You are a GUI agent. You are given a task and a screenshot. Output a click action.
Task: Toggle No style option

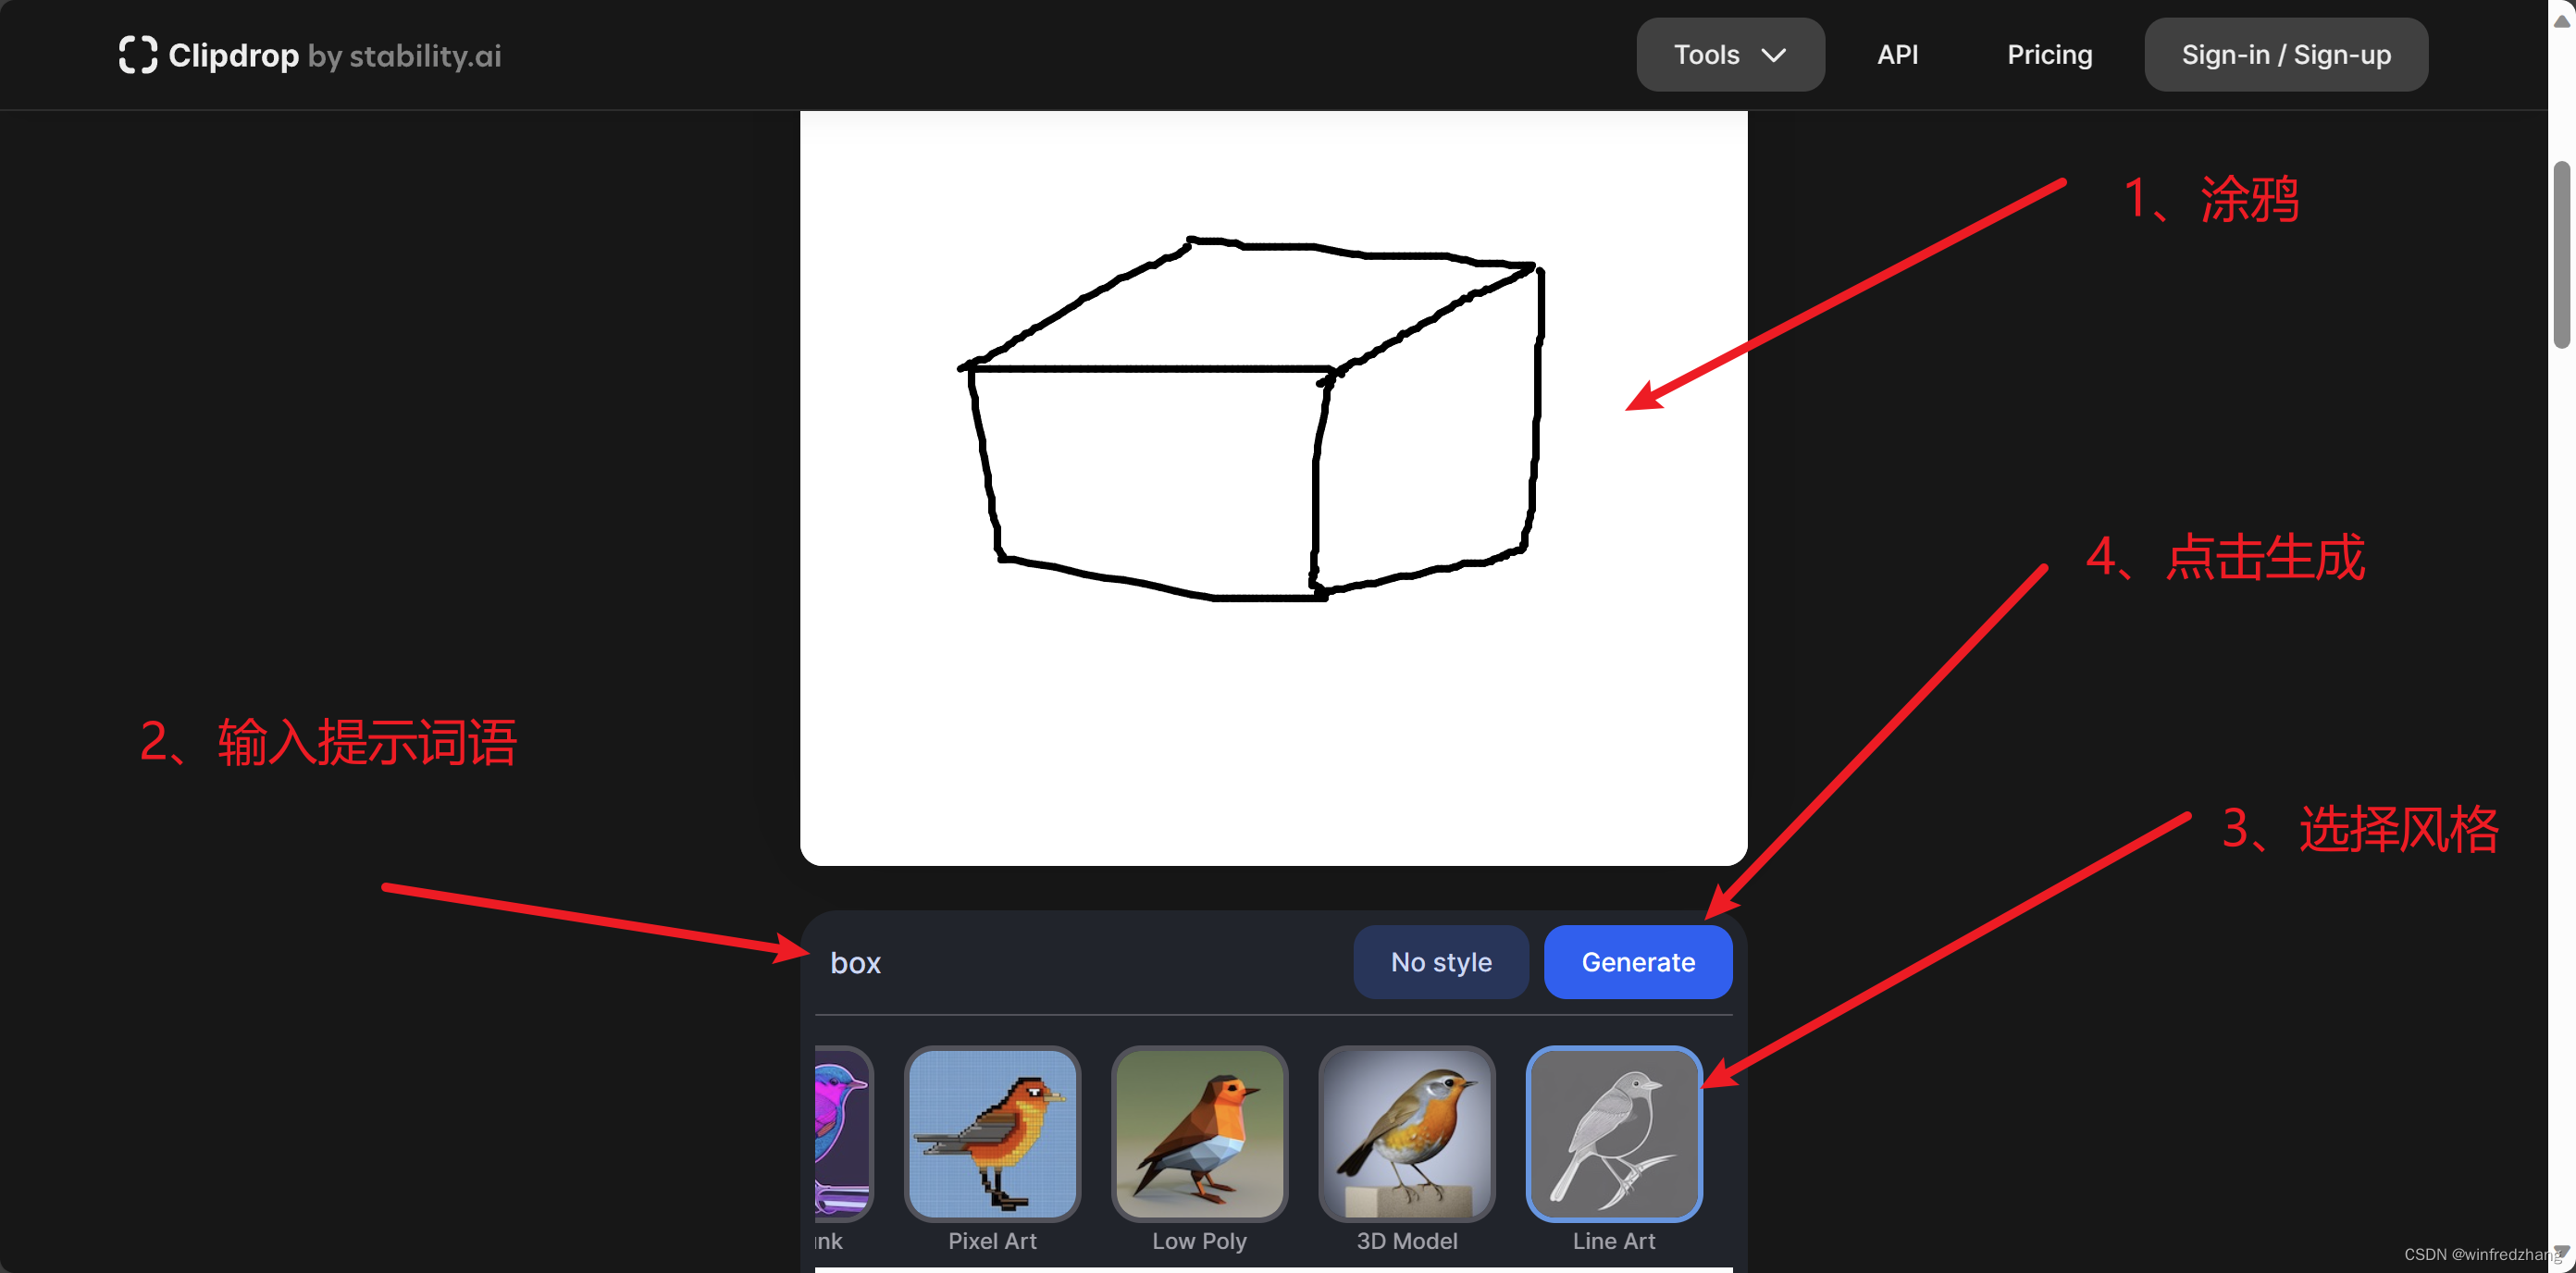pyautogui.click(x=1441, y=961)
